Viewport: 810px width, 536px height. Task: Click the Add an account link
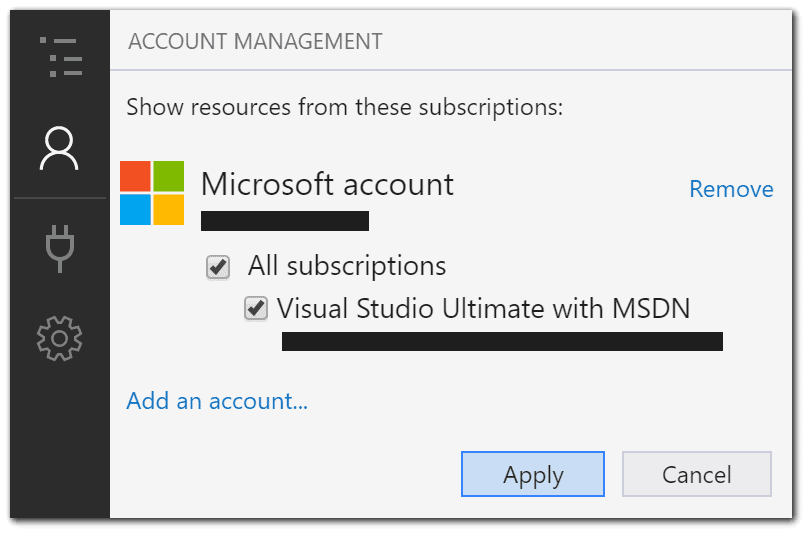[217, 401]
